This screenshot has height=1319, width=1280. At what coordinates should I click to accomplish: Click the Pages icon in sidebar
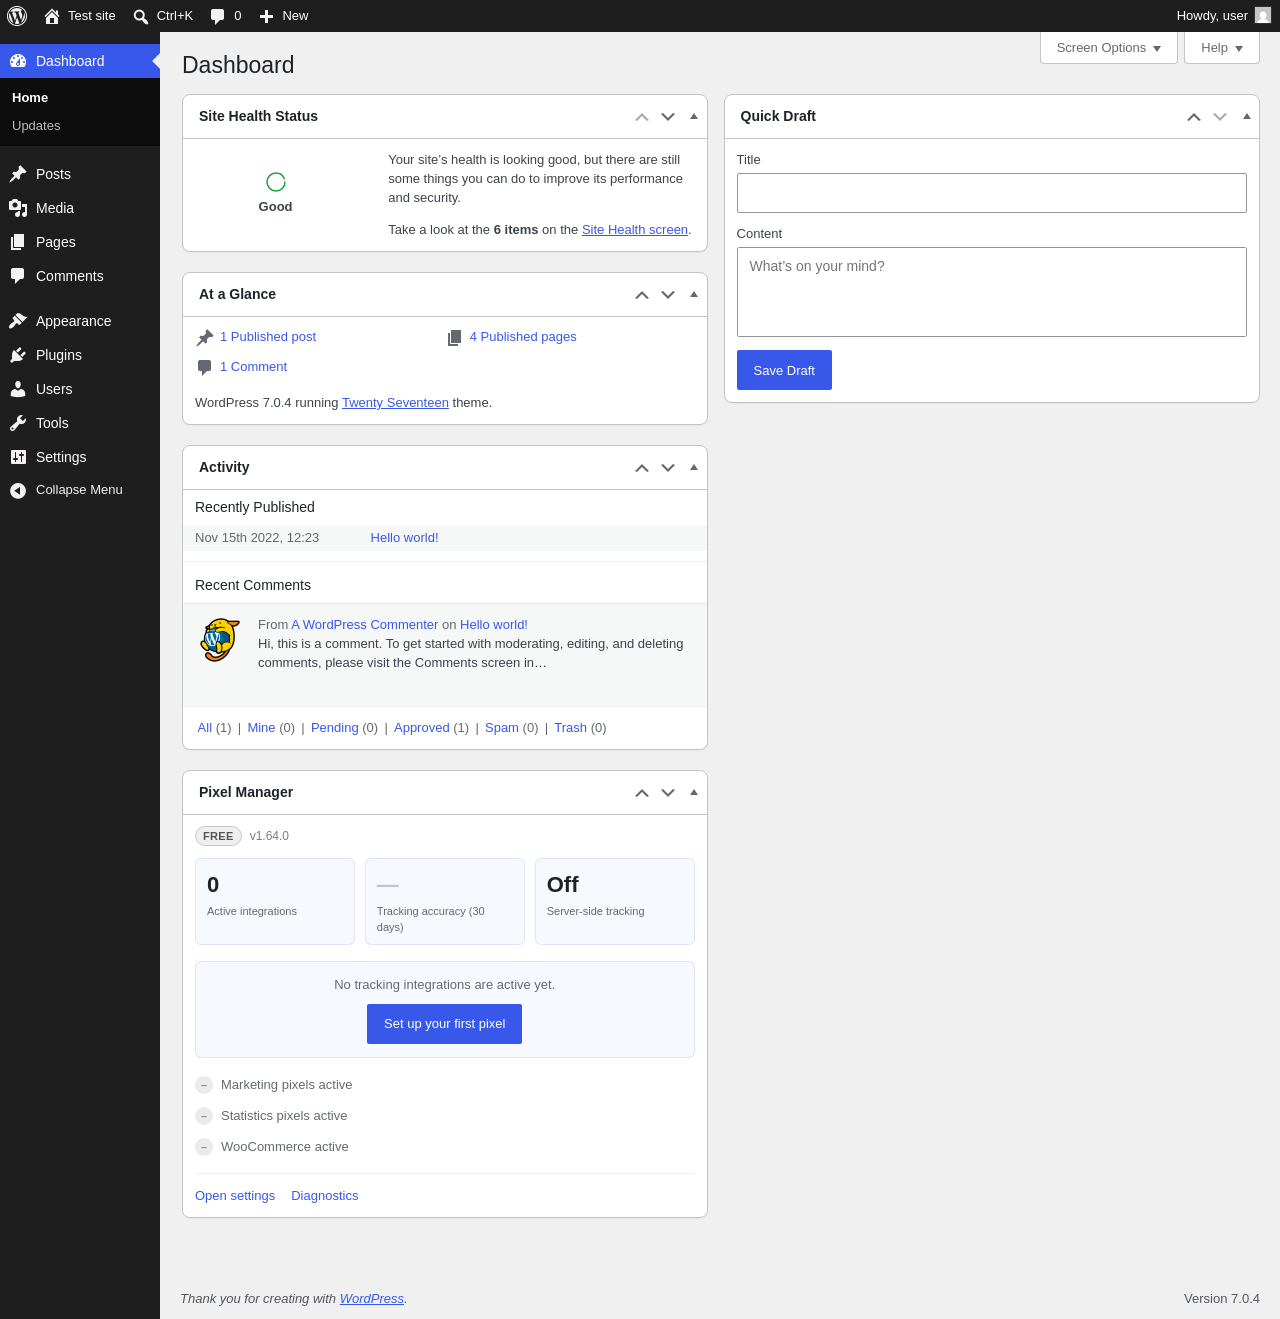click(18, 242)
